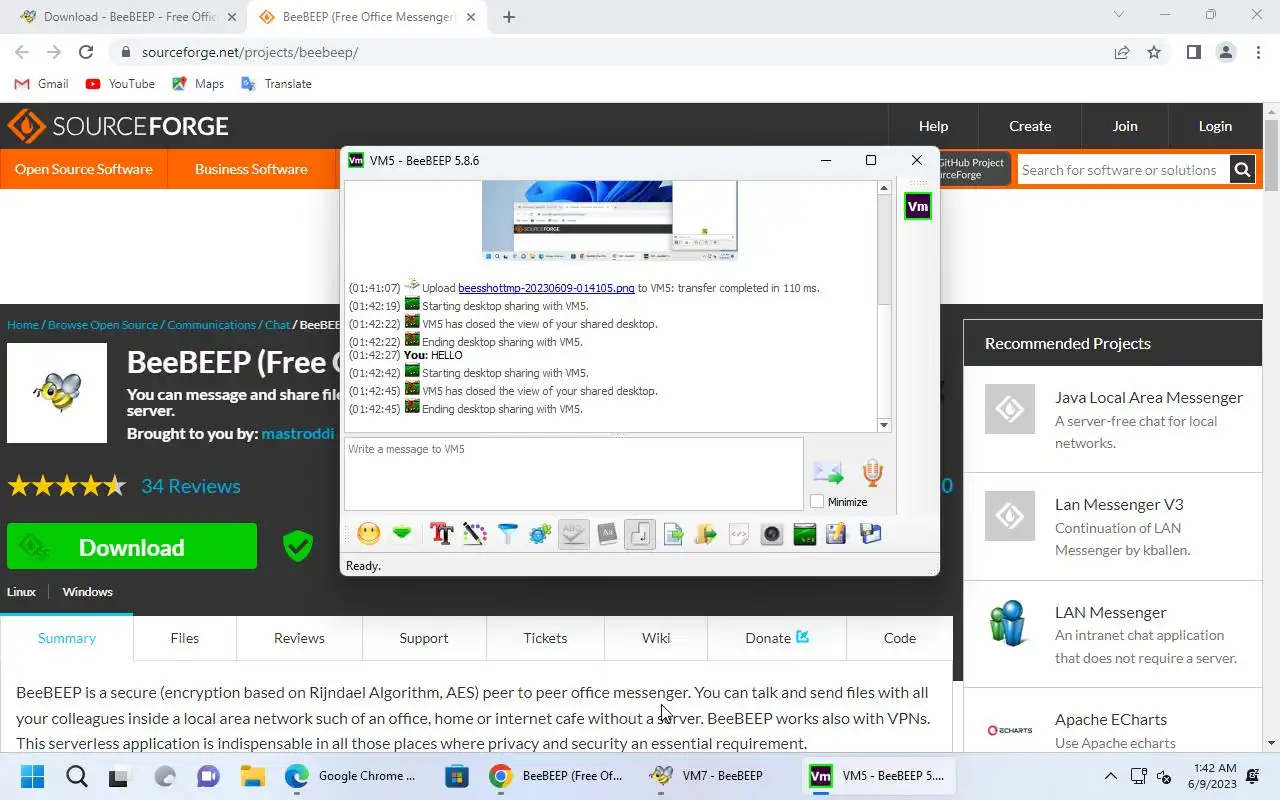Open chat settings gears icon
Screen dimensions: 1280x800
click(541, 534)
